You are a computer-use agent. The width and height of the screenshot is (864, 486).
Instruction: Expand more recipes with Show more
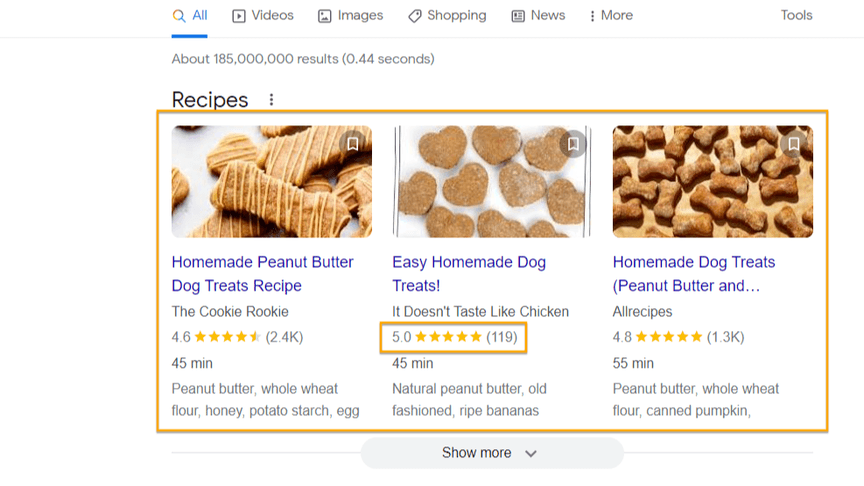point(492,453)
